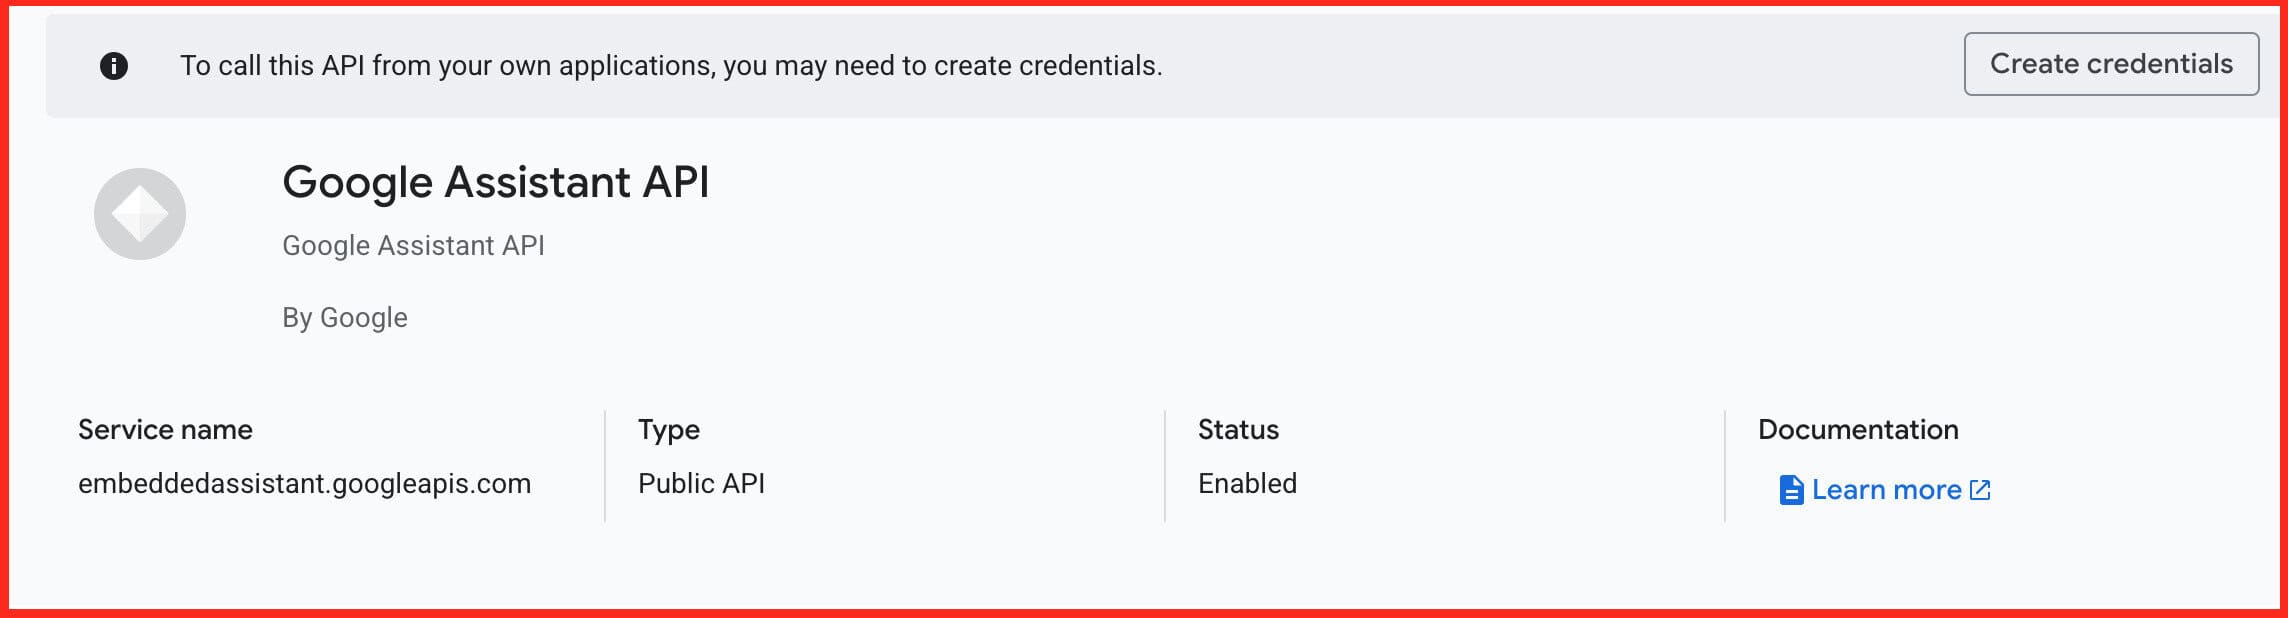Click the divider between Status and Documentation
The height and width of the screenshot is (618, 2288).
1725,465
